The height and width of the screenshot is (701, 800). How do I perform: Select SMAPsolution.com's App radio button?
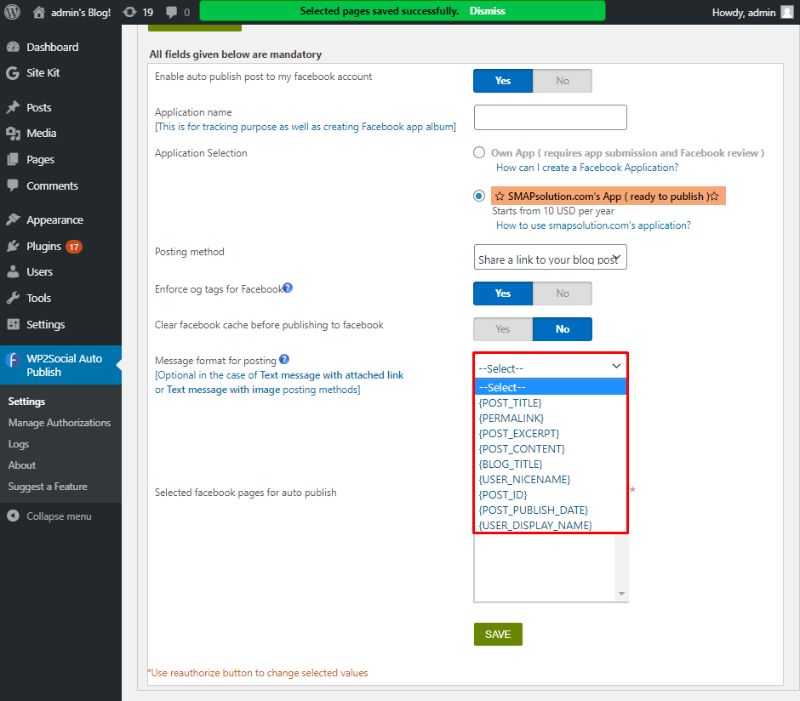(x=479, y=196)
